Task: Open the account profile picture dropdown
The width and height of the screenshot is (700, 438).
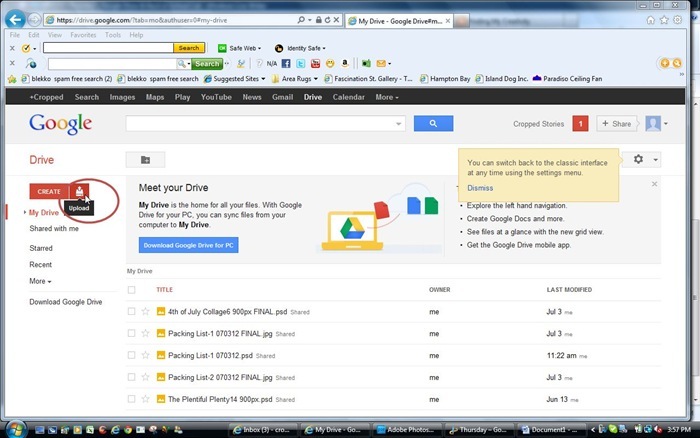Action: click(x=655, y=123)
